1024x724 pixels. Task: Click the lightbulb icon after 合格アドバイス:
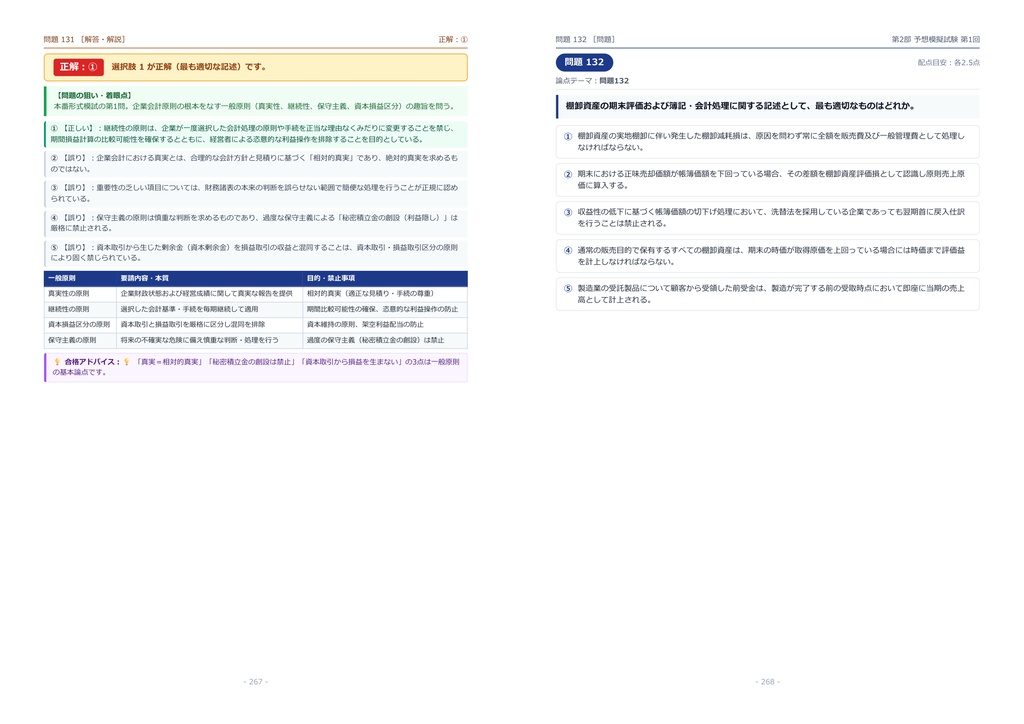(127, 362)
